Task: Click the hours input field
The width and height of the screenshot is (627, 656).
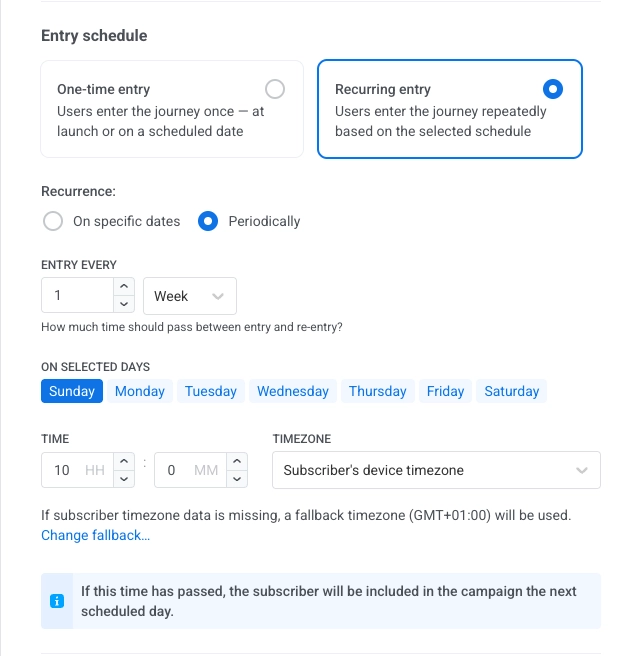Action: click(75, 470)
